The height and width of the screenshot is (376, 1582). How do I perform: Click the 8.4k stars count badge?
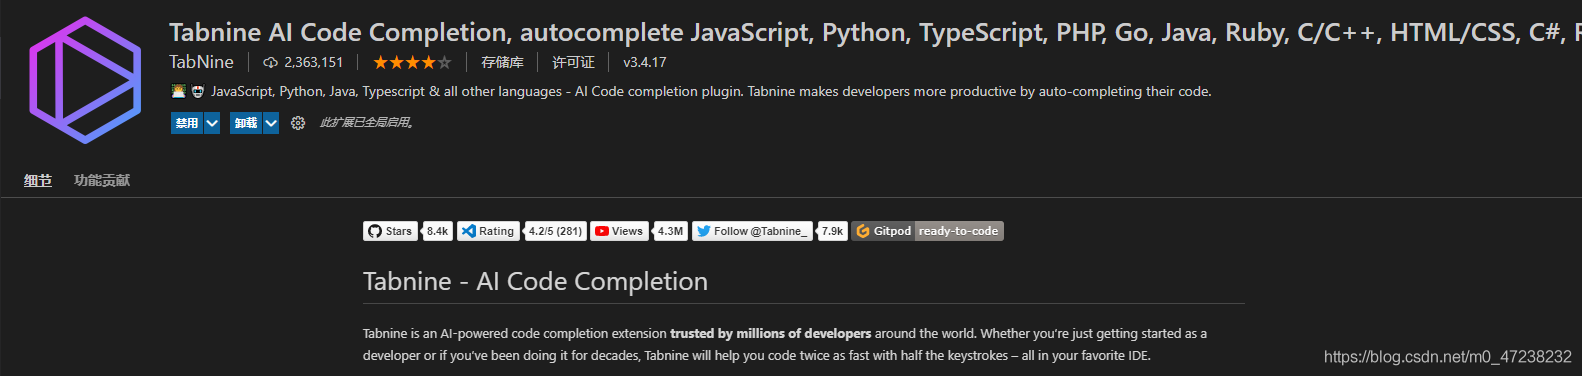[x=438, y=231]
